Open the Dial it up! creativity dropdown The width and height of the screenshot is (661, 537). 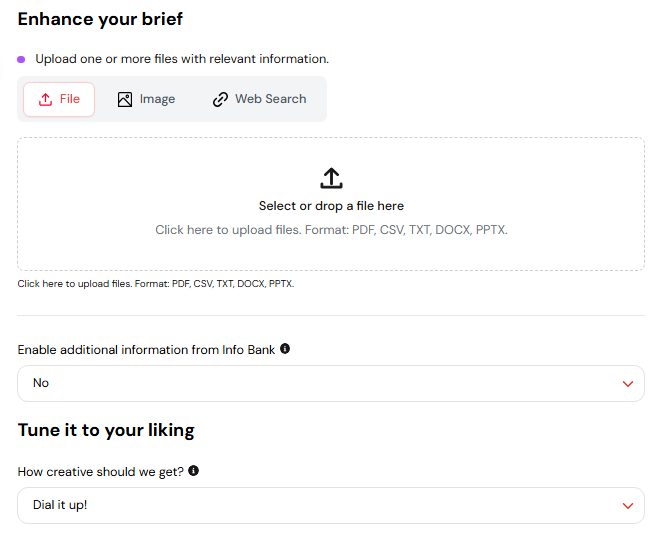pyautogui.click(x=331, y=505)
